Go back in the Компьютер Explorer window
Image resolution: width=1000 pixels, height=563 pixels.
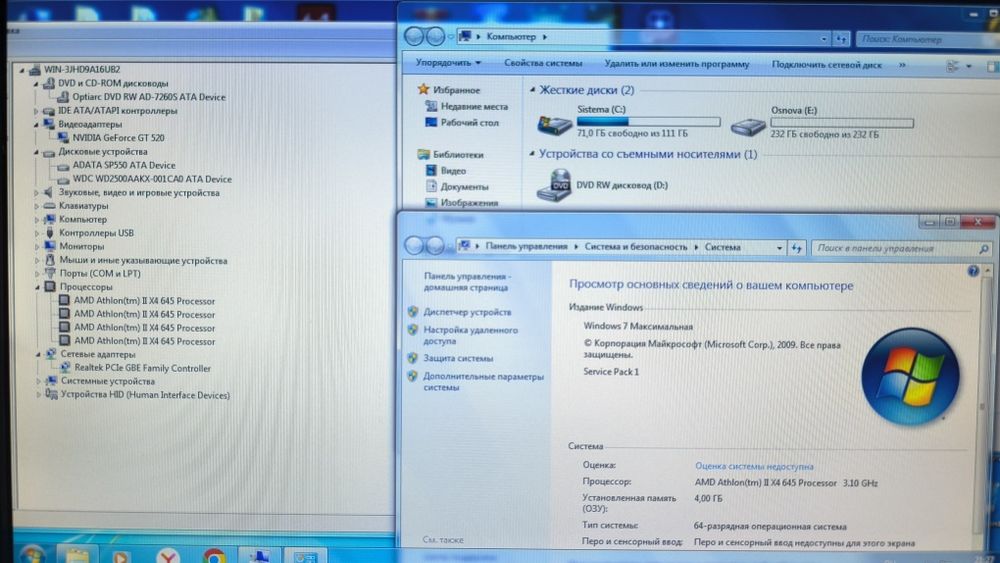coord(414,36)
